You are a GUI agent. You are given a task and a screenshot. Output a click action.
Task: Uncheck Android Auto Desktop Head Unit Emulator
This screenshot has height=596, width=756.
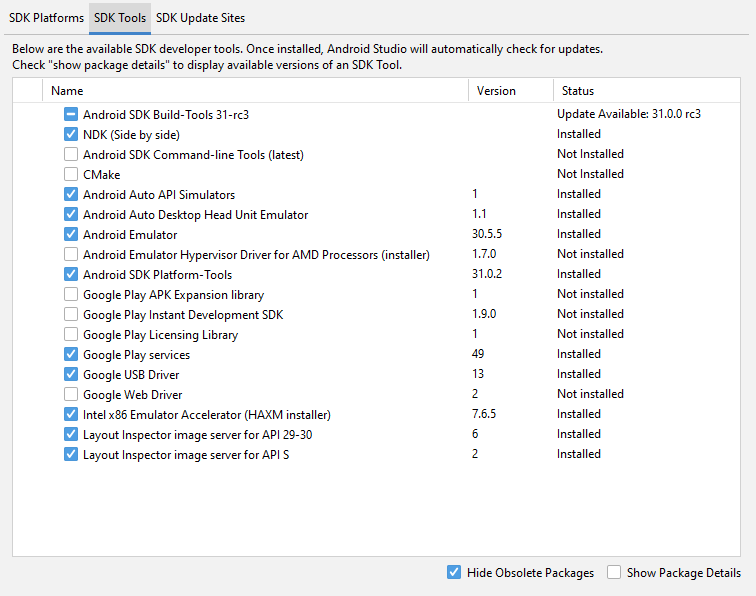click(x=71, y=214)
